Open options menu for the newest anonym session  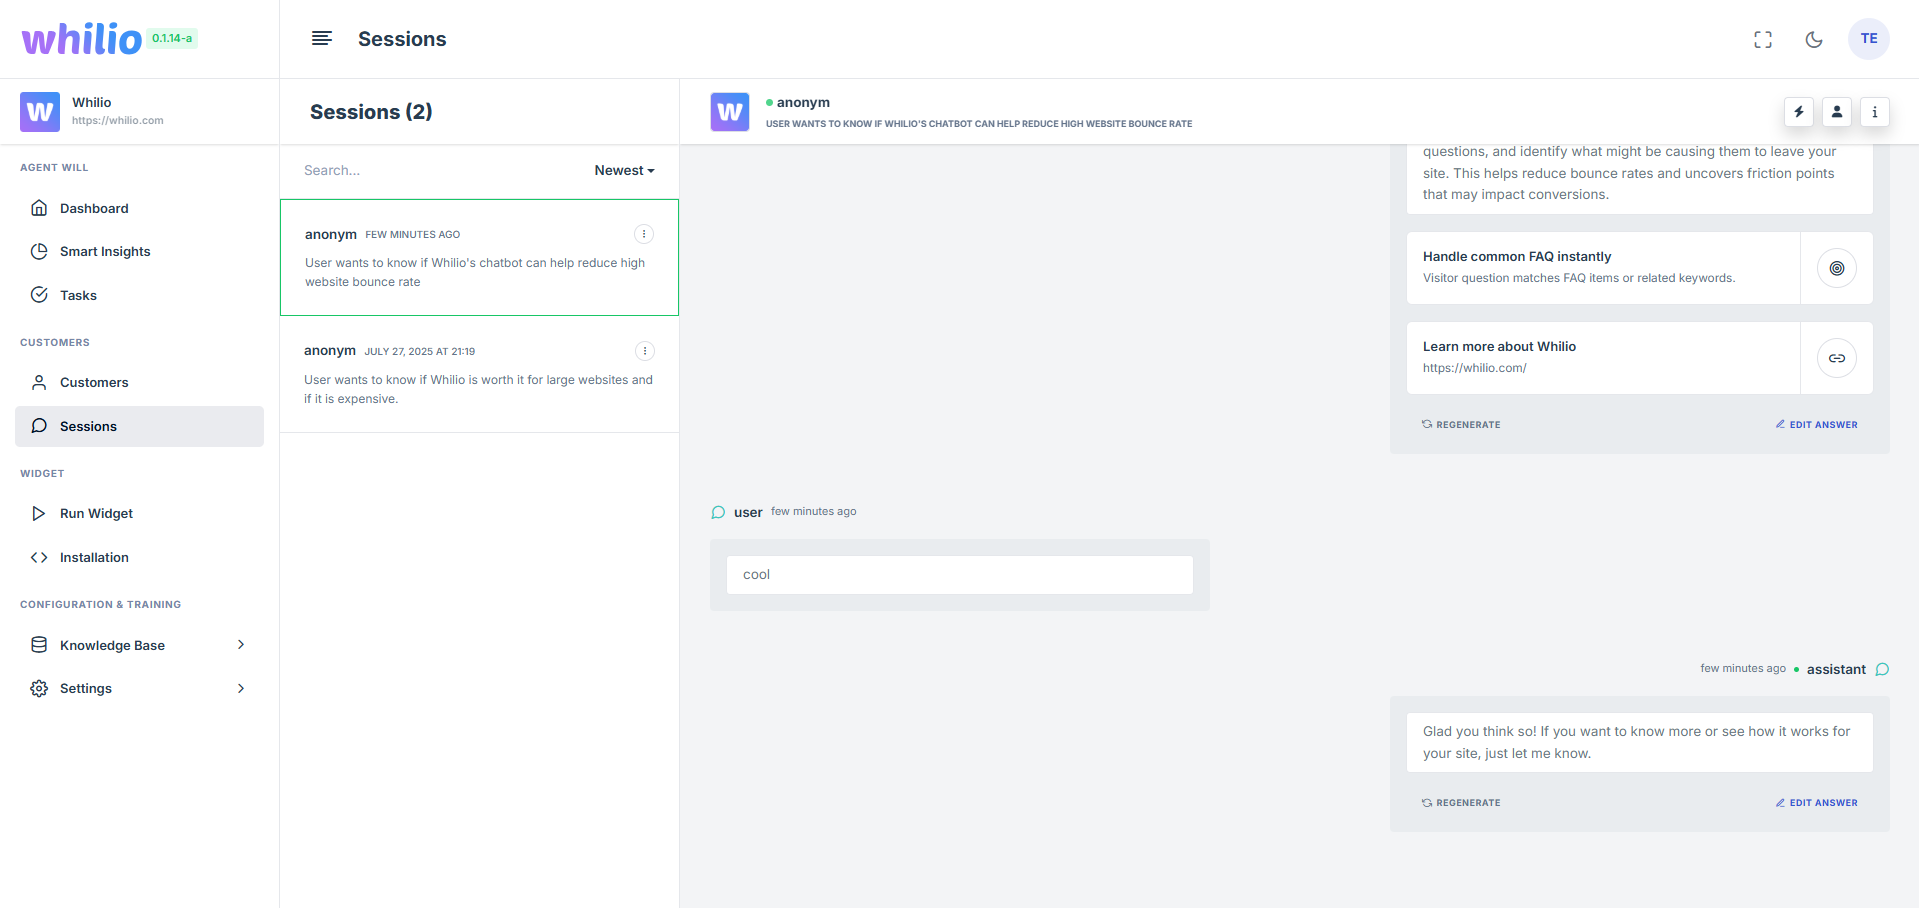click(644, 234)
